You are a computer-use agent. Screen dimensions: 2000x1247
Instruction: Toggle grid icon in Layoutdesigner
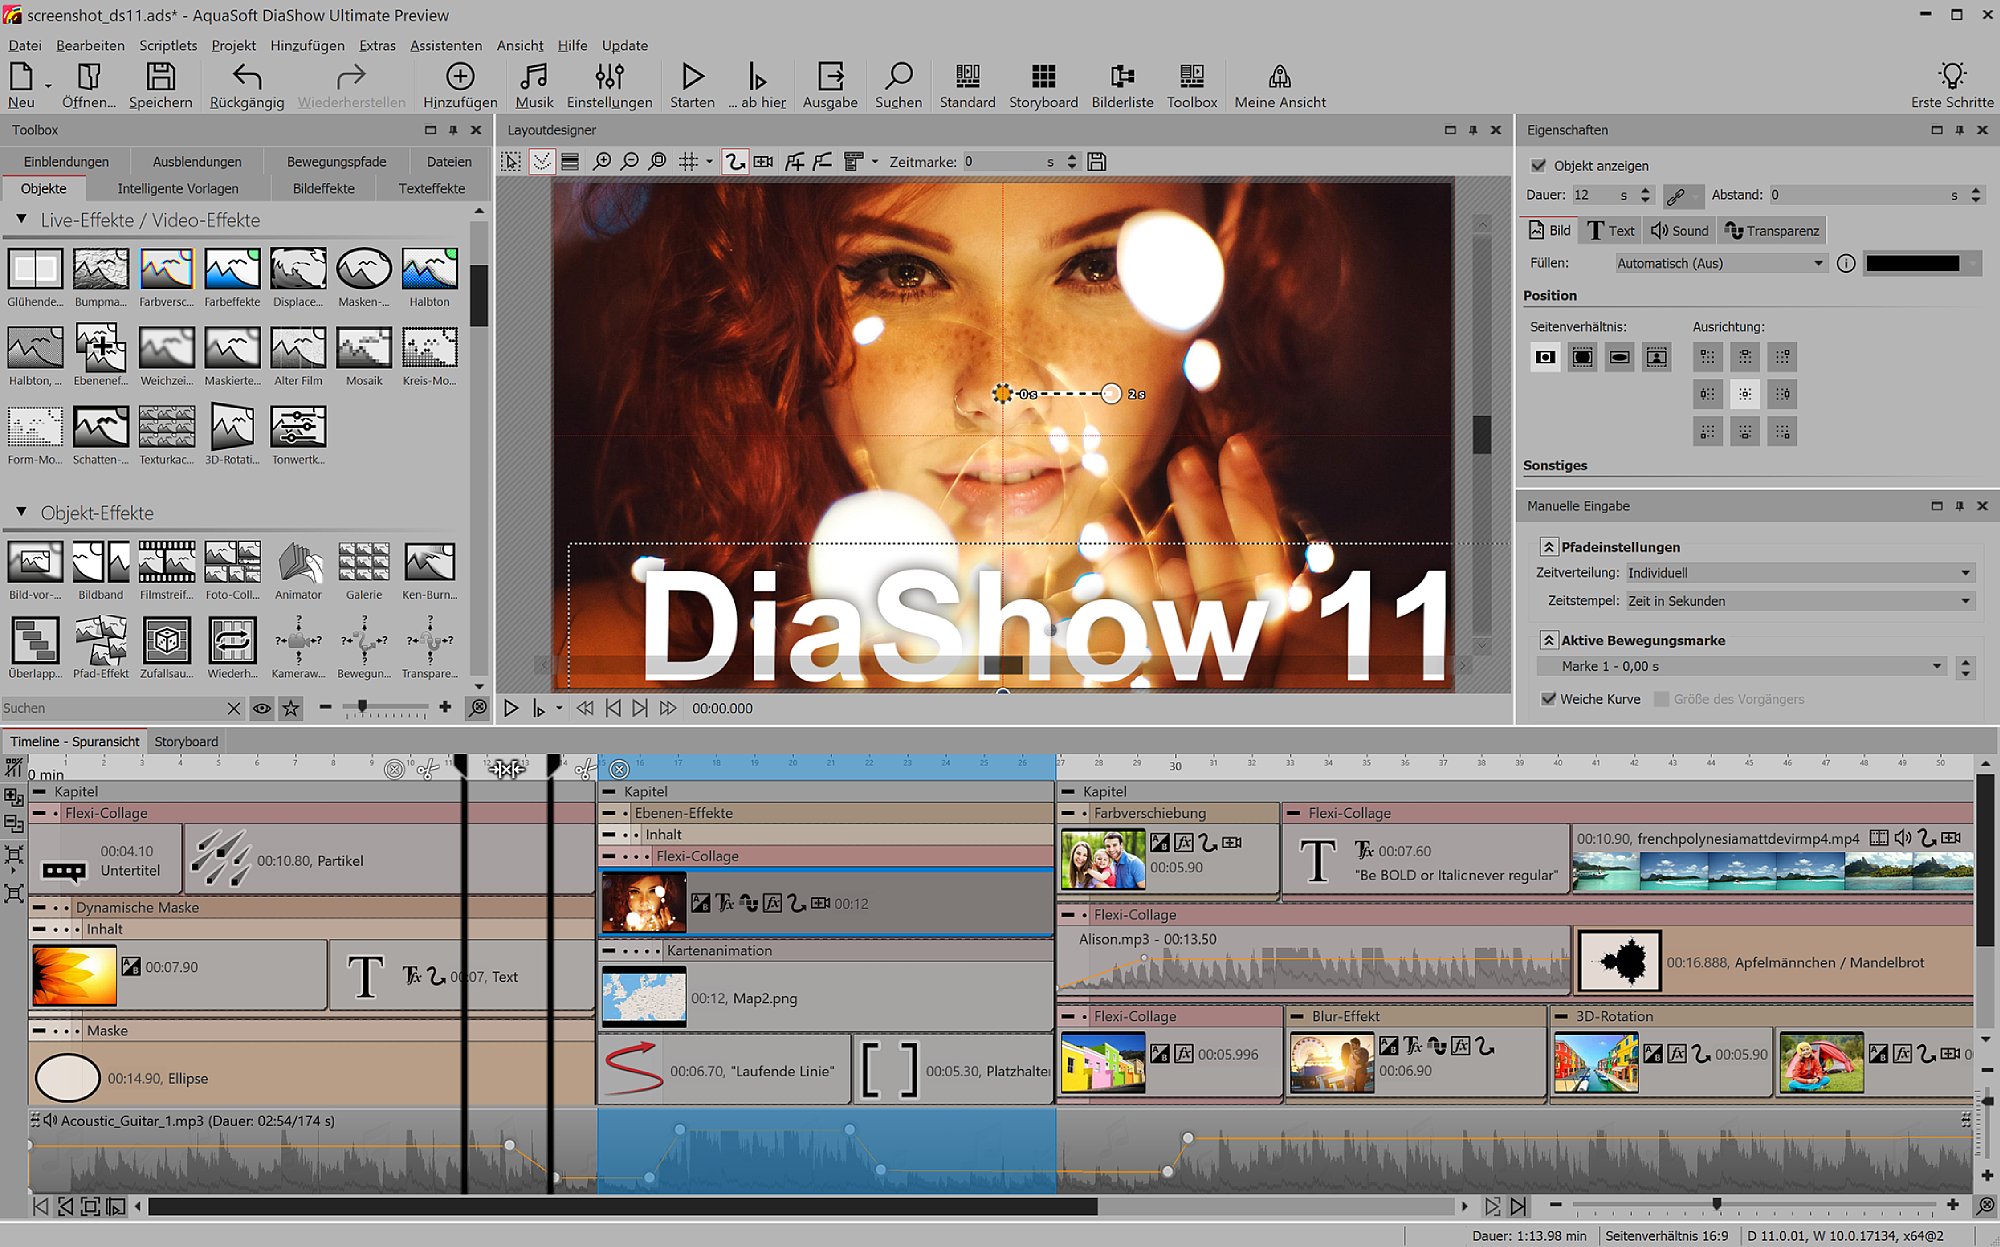688,162
